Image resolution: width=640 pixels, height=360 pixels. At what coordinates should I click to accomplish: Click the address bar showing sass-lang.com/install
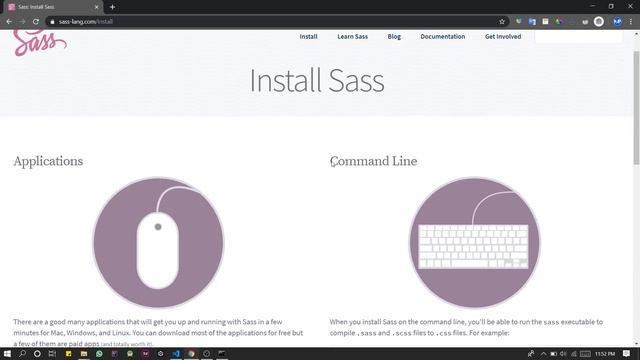(x=278, y=22)
